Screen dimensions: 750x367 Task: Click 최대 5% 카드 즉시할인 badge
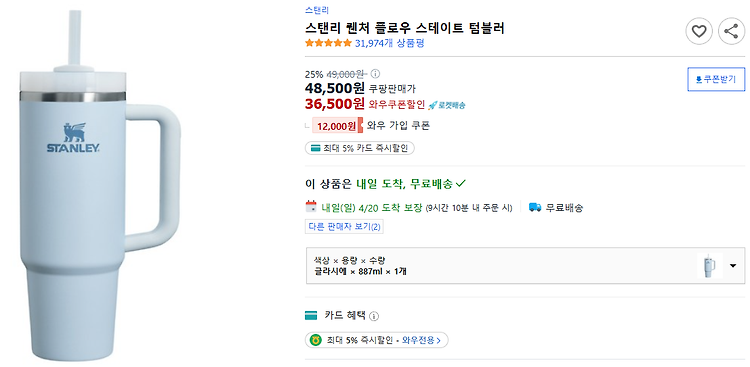pos(360,148)
